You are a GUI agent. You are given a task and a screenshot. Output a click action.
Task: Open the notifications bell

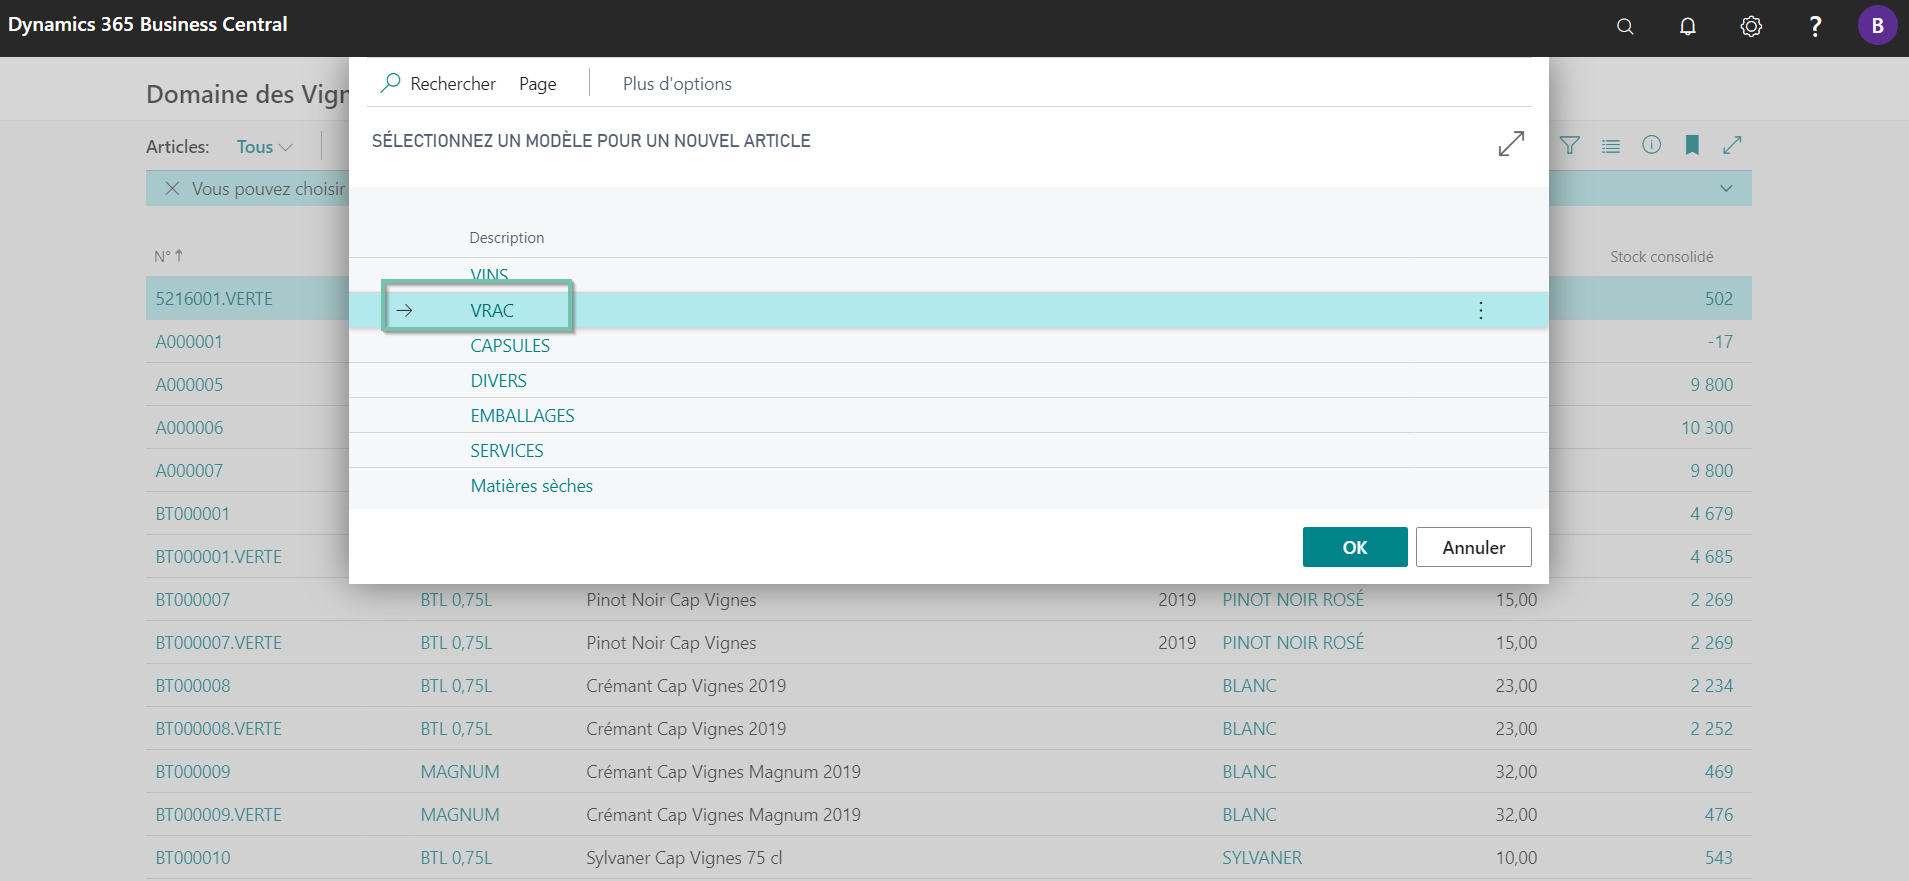pyautogui.click(x=1688, y=27)
